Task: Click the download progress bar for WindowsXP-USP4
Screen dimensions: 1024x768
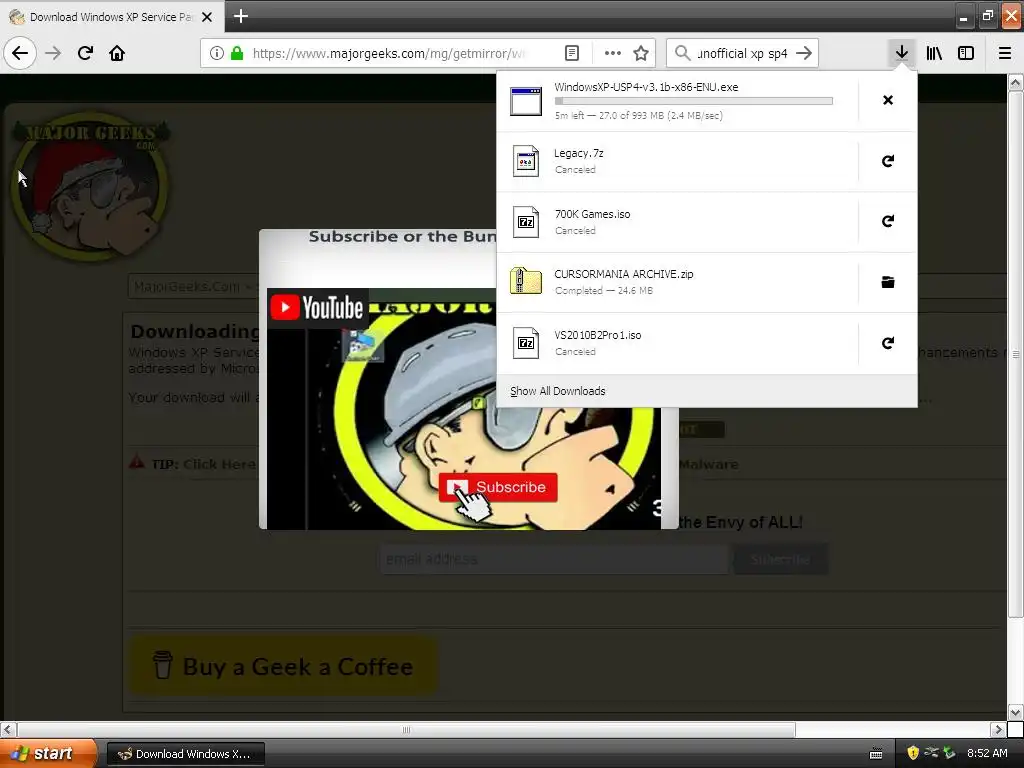Action: 694,101
